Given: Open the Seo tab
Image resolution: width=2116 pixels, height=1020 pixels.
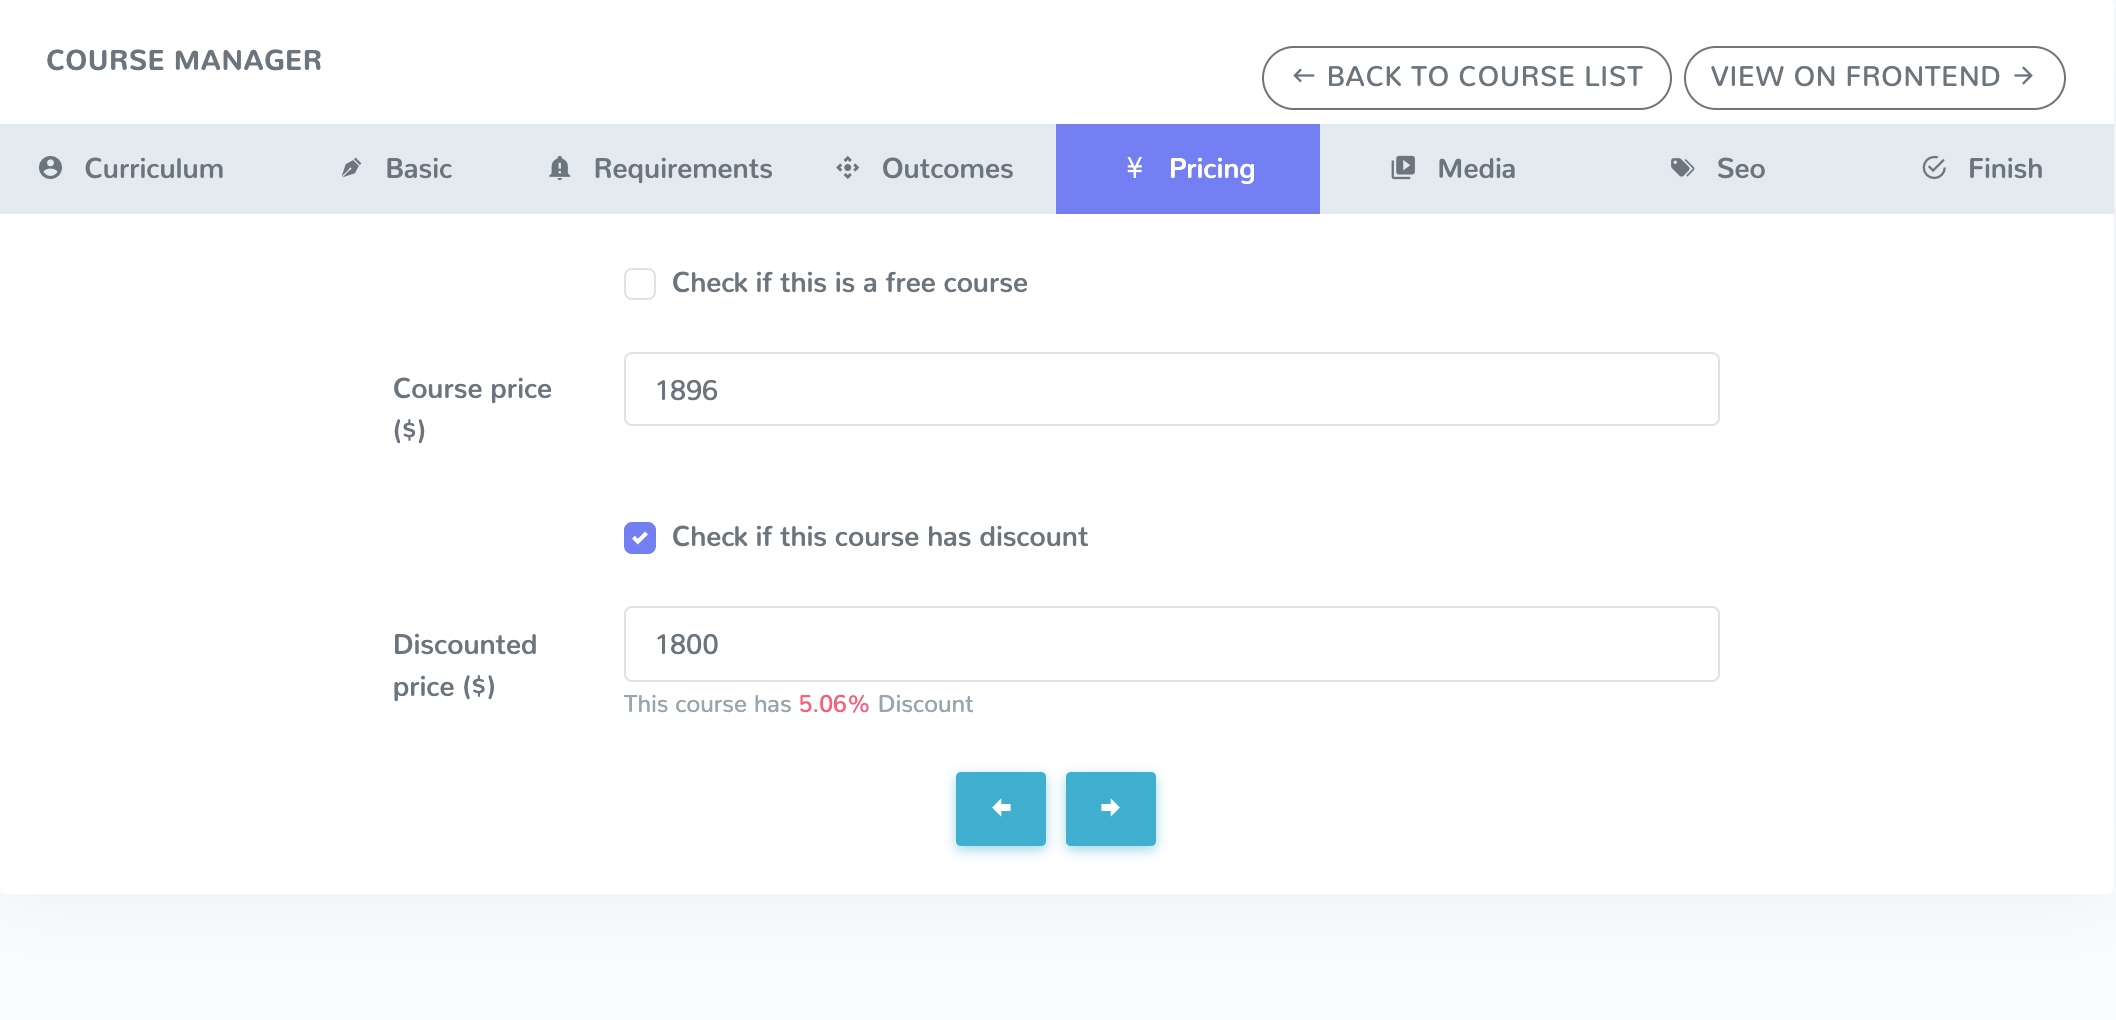Looking at the screenshot, I should click(1740, 168).
